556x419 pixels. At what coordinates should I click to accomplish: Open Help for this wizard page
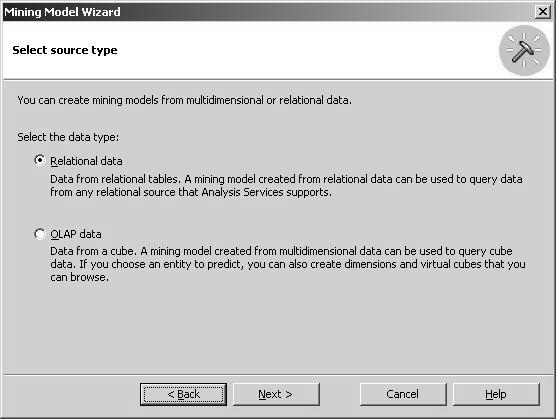(496, 394)
